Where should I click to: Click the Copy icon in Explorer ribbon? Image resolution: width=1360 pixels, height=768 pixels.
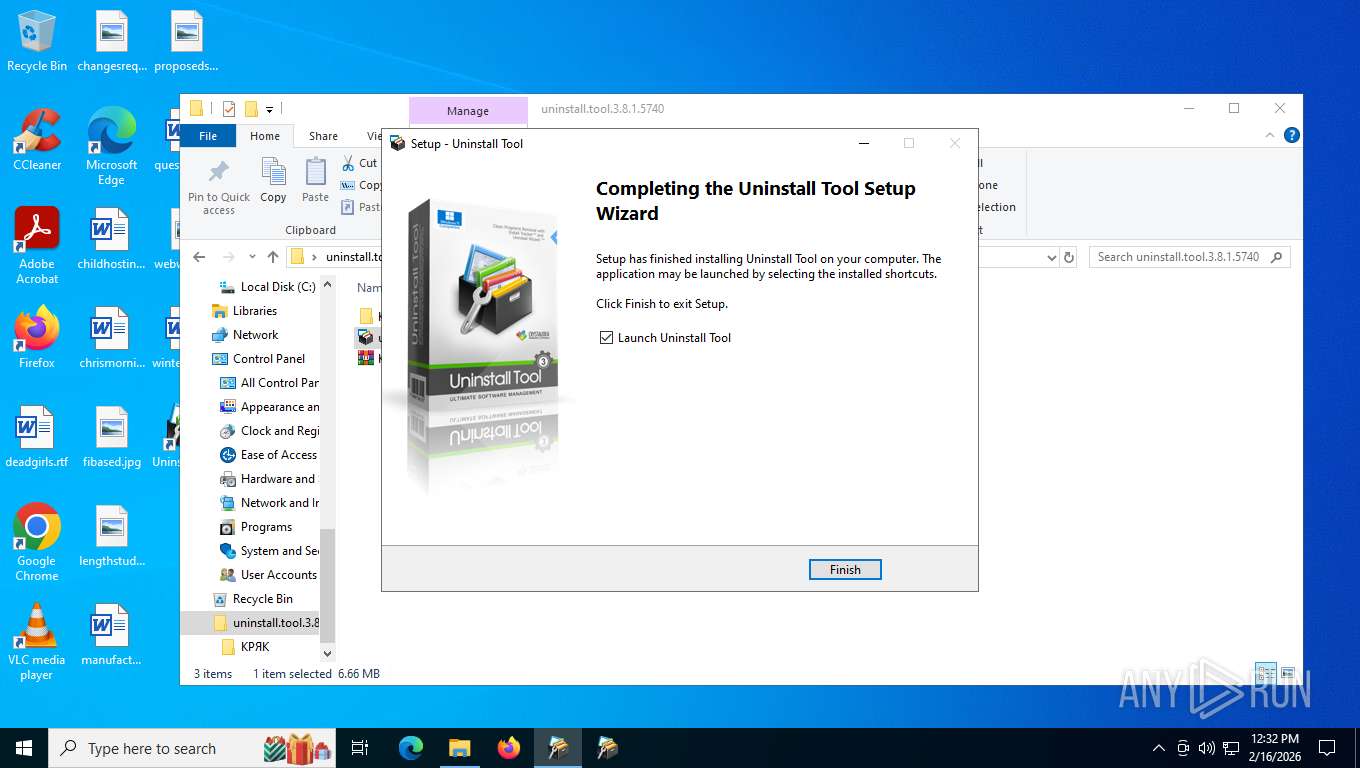tap(273, 181)
